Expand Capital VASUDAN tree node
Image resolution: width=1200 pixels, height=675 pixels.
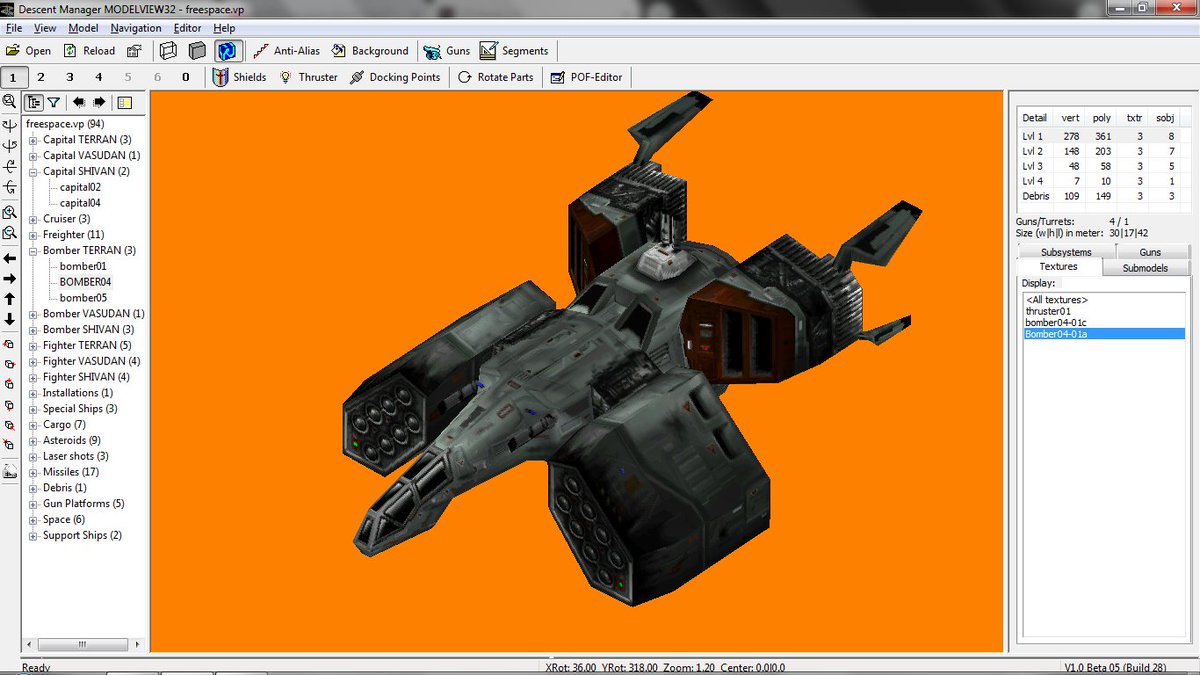[33, 156]
